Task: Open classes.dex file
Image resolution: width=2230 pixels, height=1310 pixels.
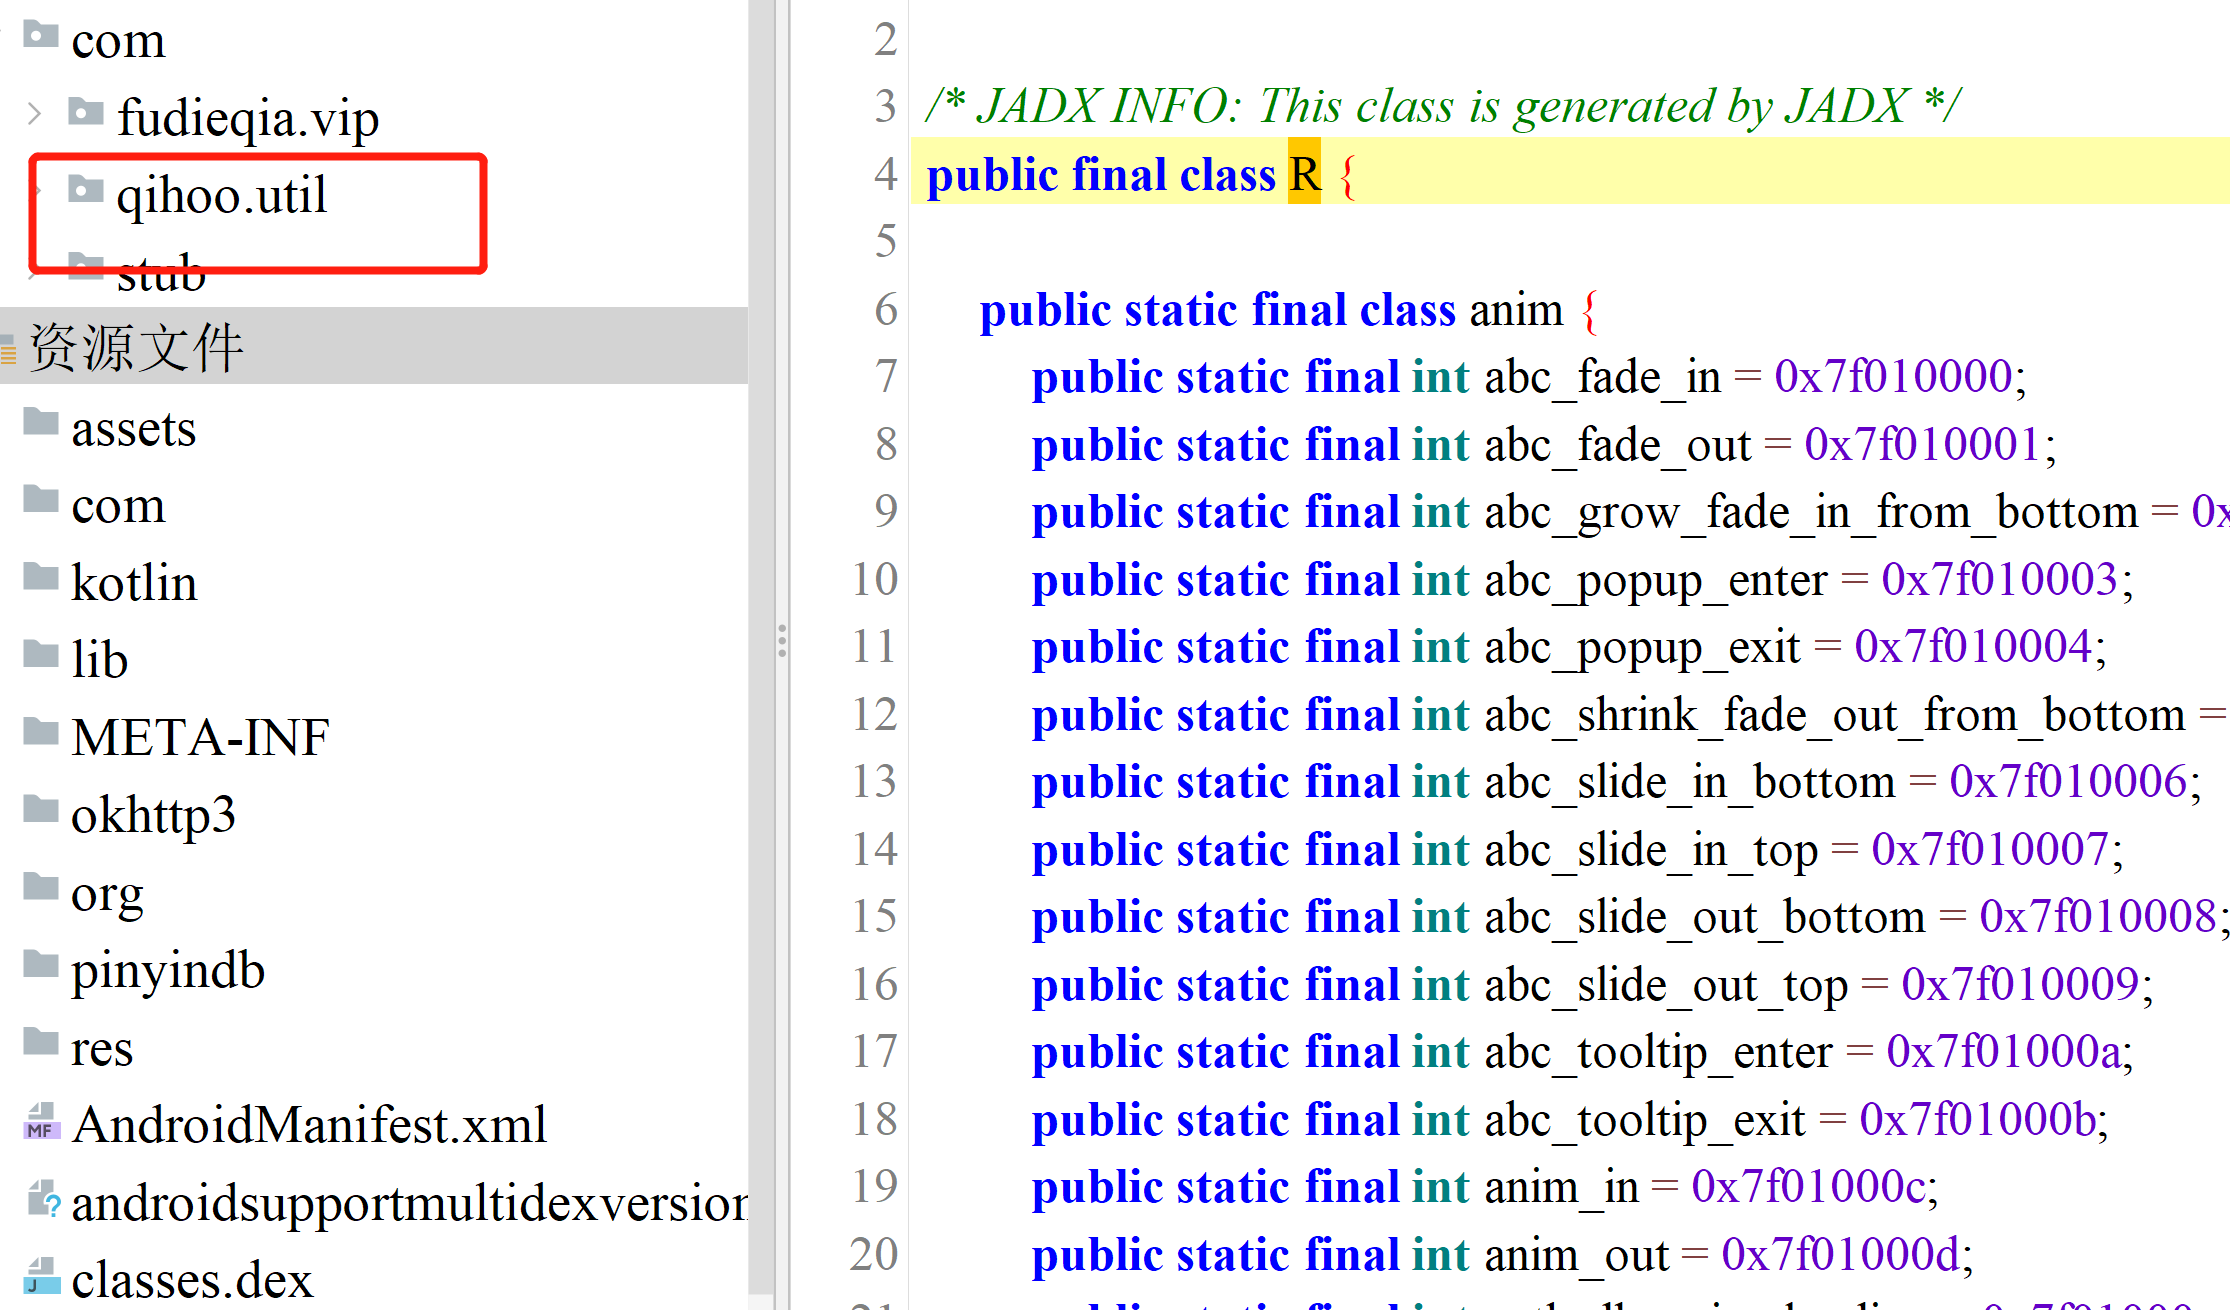Action: pyautogui.click(x=192, y=1281)
